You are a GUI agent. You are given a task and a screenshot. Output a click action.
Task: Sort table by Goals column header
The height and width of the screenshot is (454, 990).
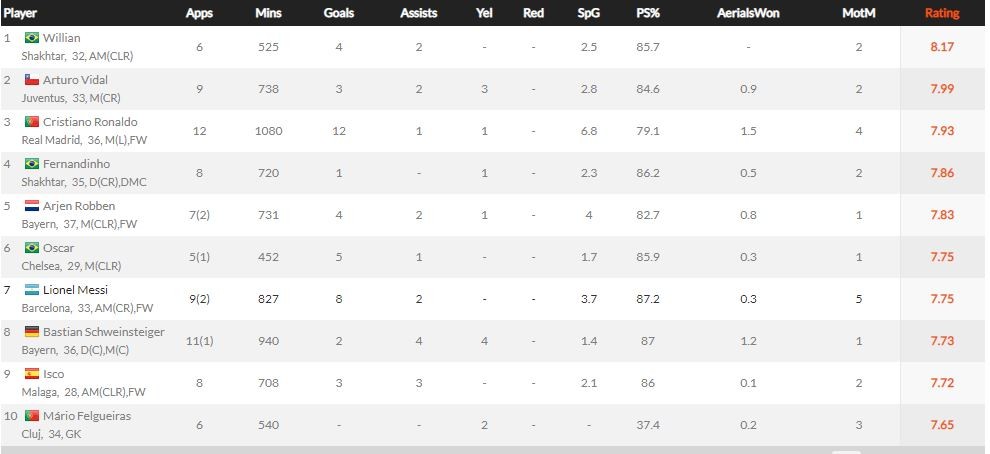(339, 13)
